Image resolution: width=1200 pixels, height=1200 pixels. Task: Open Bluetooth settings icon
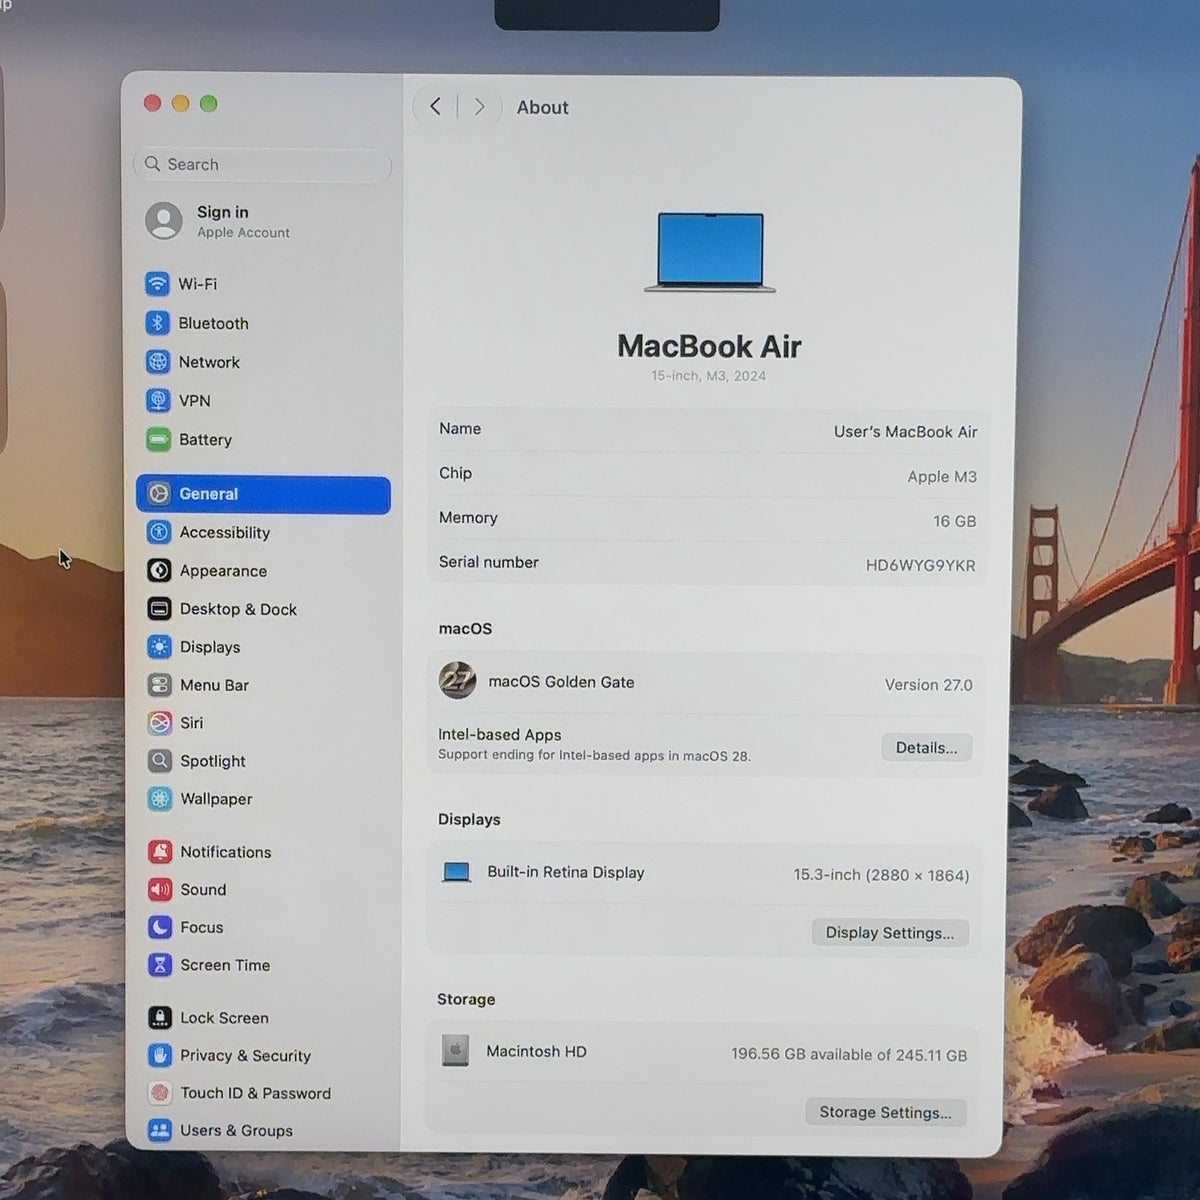157,323
